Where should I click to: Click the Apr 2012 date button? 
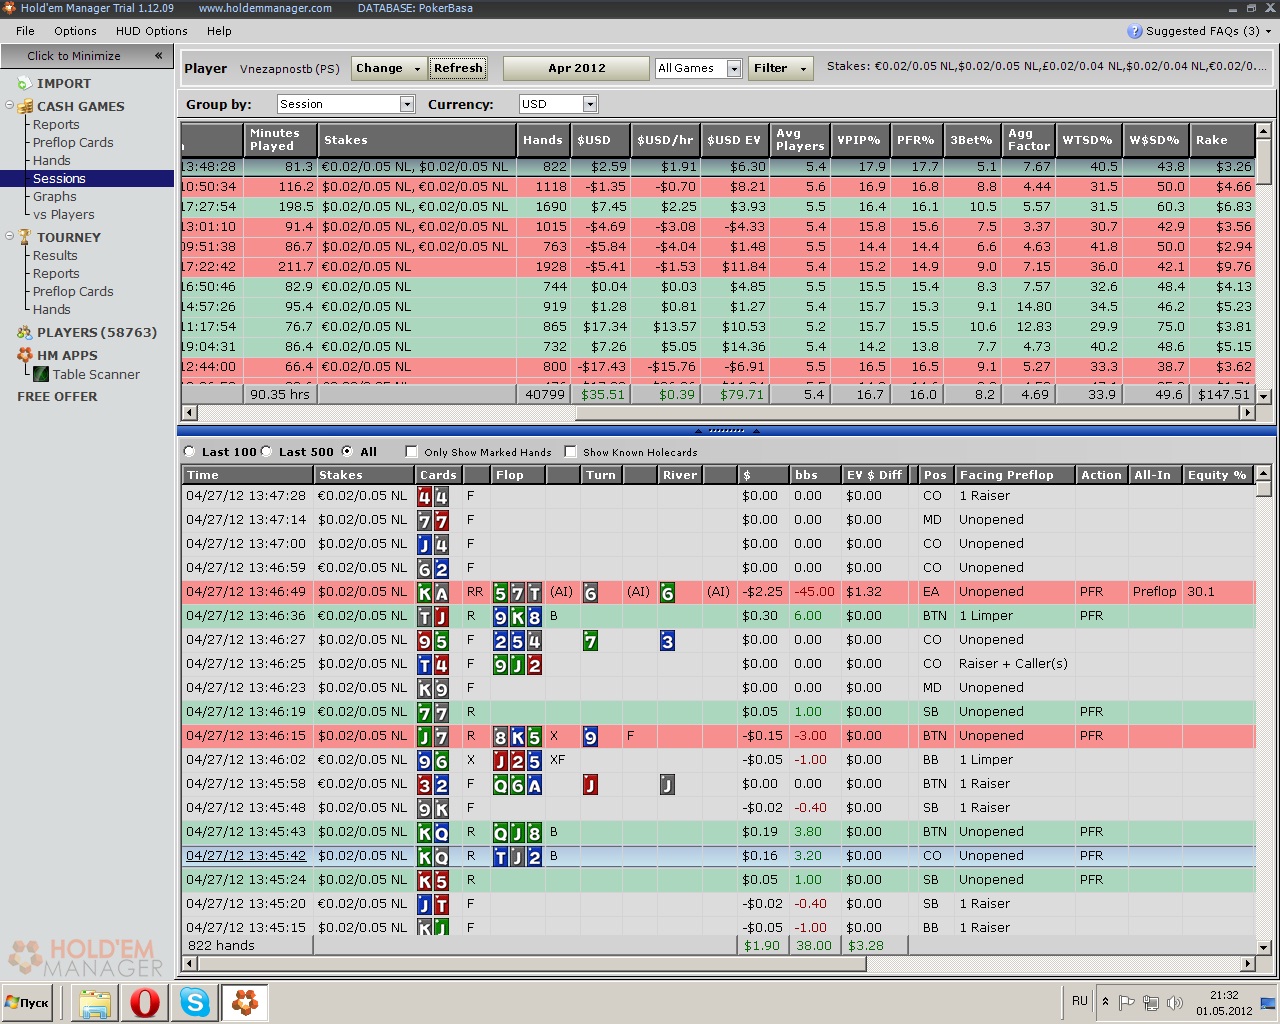[x=576, y=68]
